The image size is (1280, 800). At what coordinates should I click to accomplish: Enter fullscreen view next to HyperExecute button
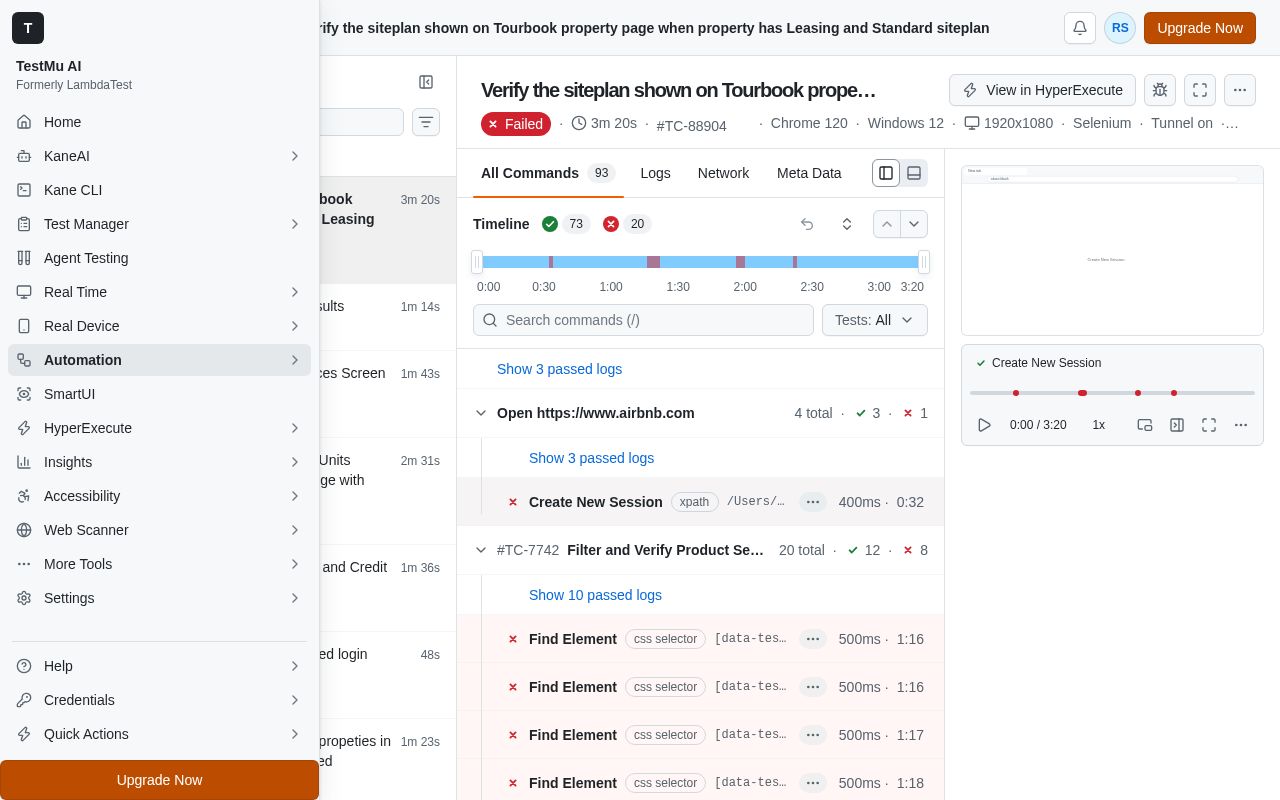[x=1200, y=90]
